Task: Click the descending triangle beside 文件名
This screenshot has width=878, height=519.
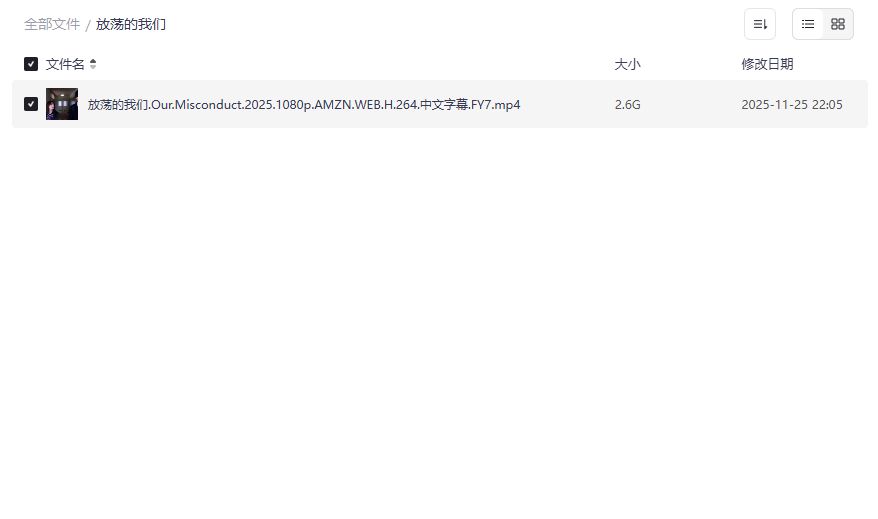Action: (93, 67)
